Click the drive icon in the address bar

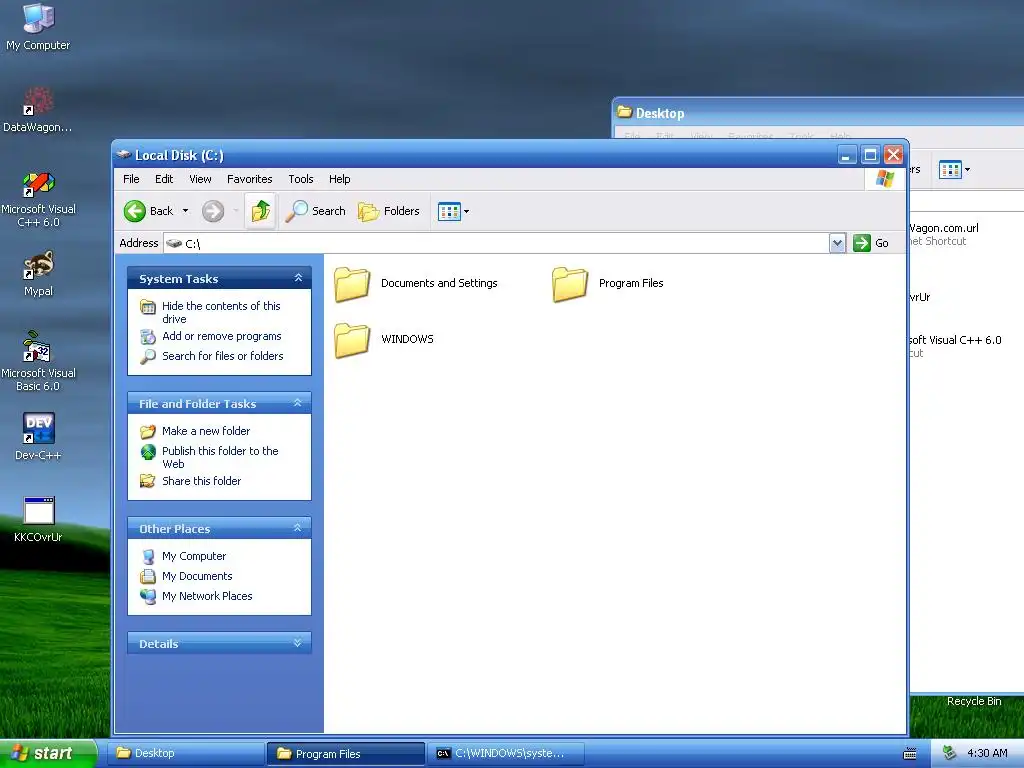tap(174, 243)
